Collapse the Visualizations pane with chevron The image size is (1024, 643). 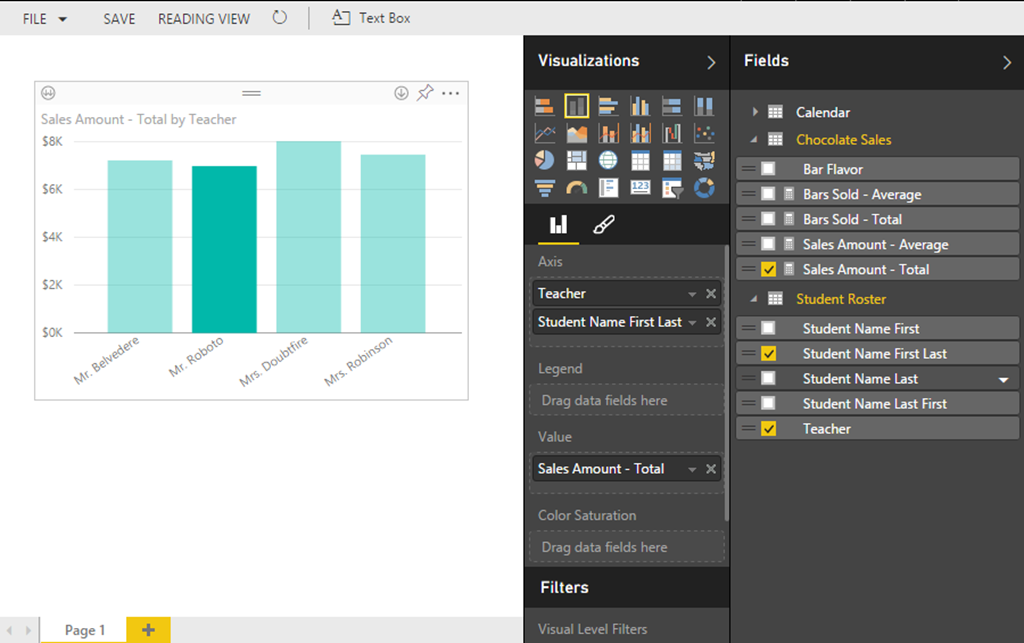click(x=711, y=62)
